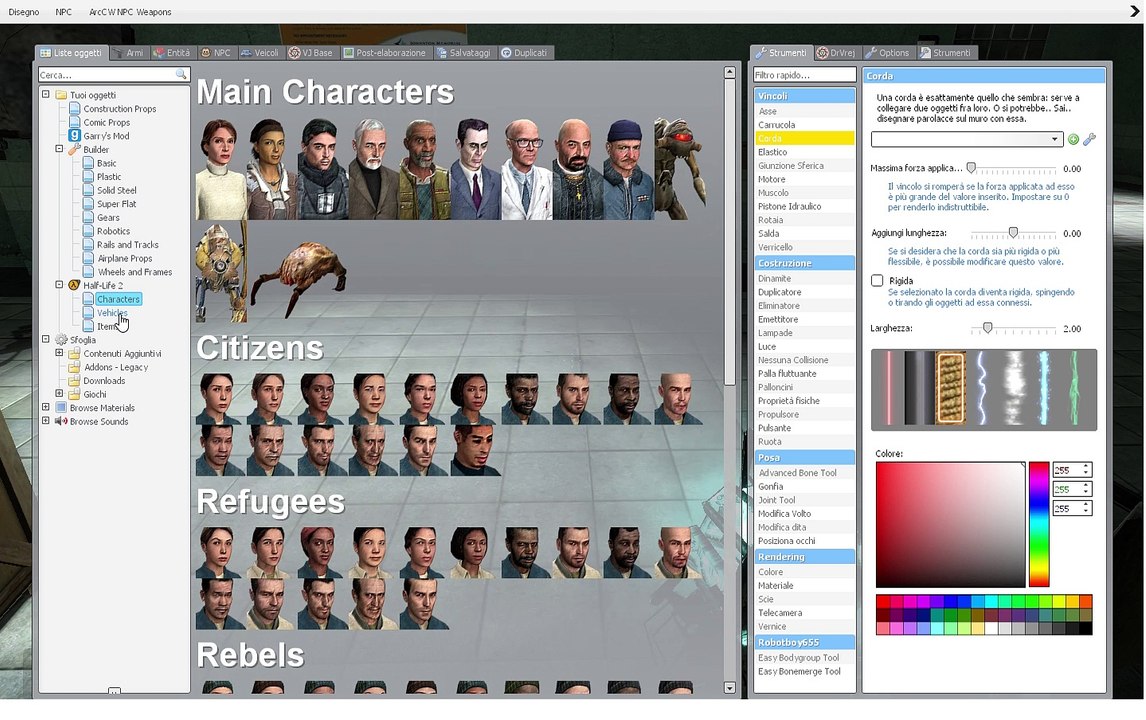
Task: Select Dr. Kleiner character portrait
Action: 527,169
